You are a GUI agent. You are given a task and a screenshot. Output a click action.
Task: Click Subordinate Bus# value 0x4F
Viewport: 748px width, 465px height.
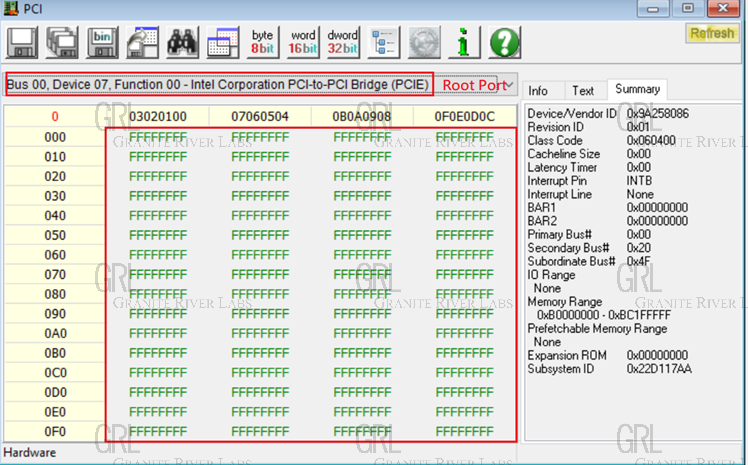pyautogui.click(x=638, y=261)
